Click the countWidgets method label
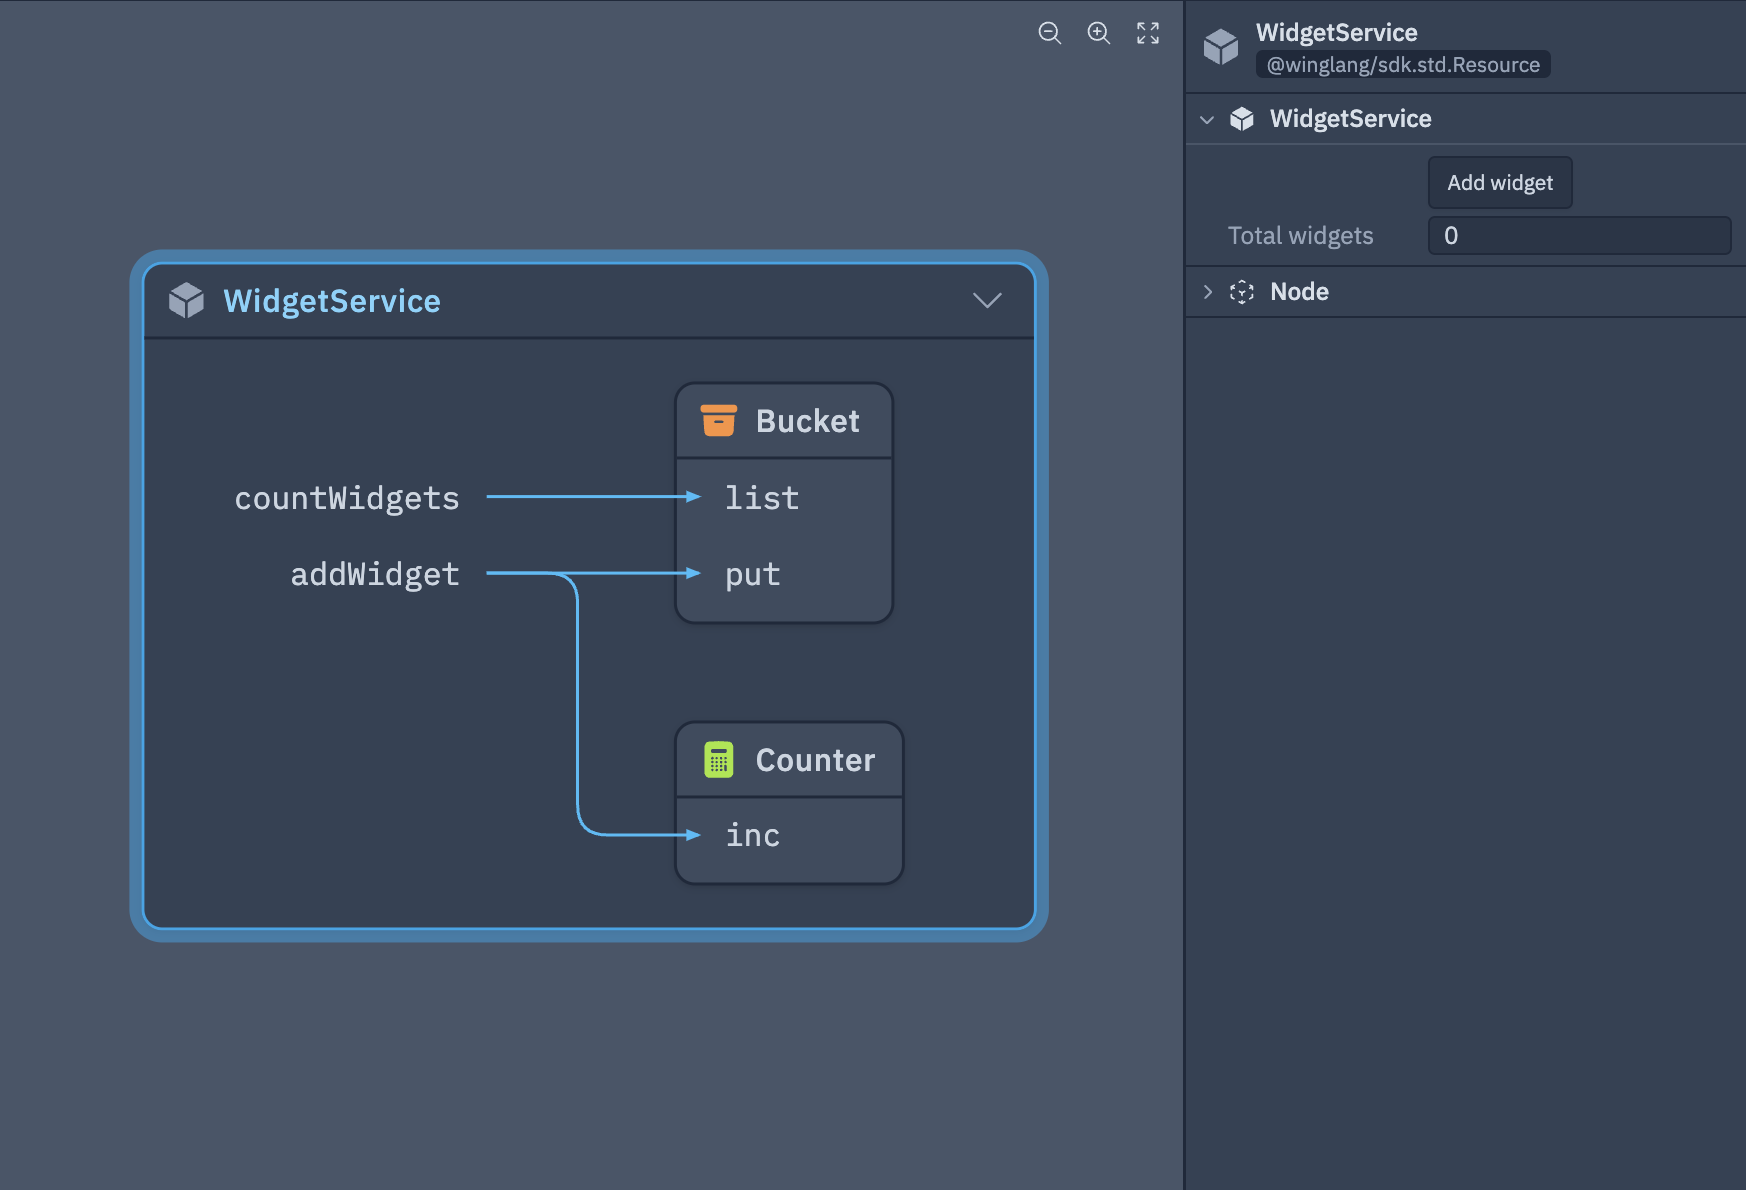The image size is (1746, 1190). pyautogui.click(x=346, y=498)
